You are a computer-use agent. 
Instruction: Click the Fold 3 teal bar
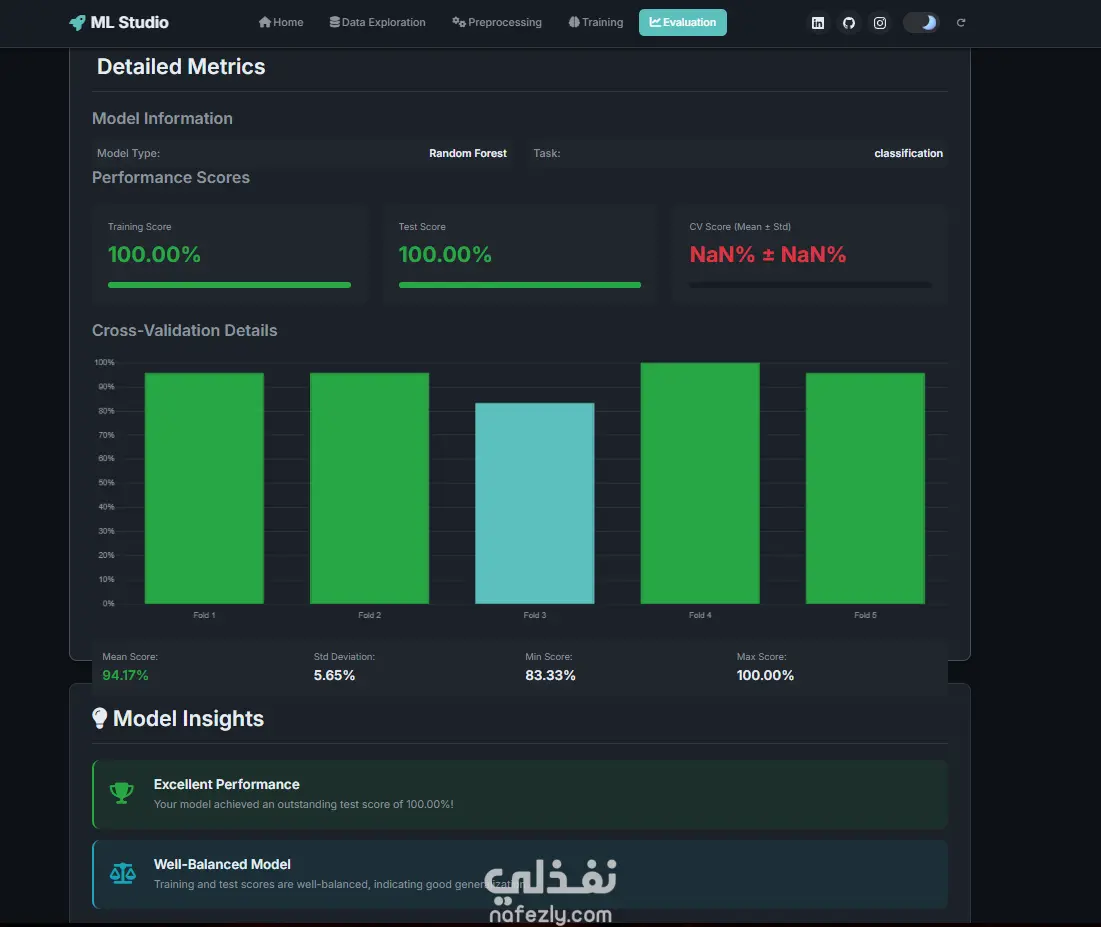point(534,503)
